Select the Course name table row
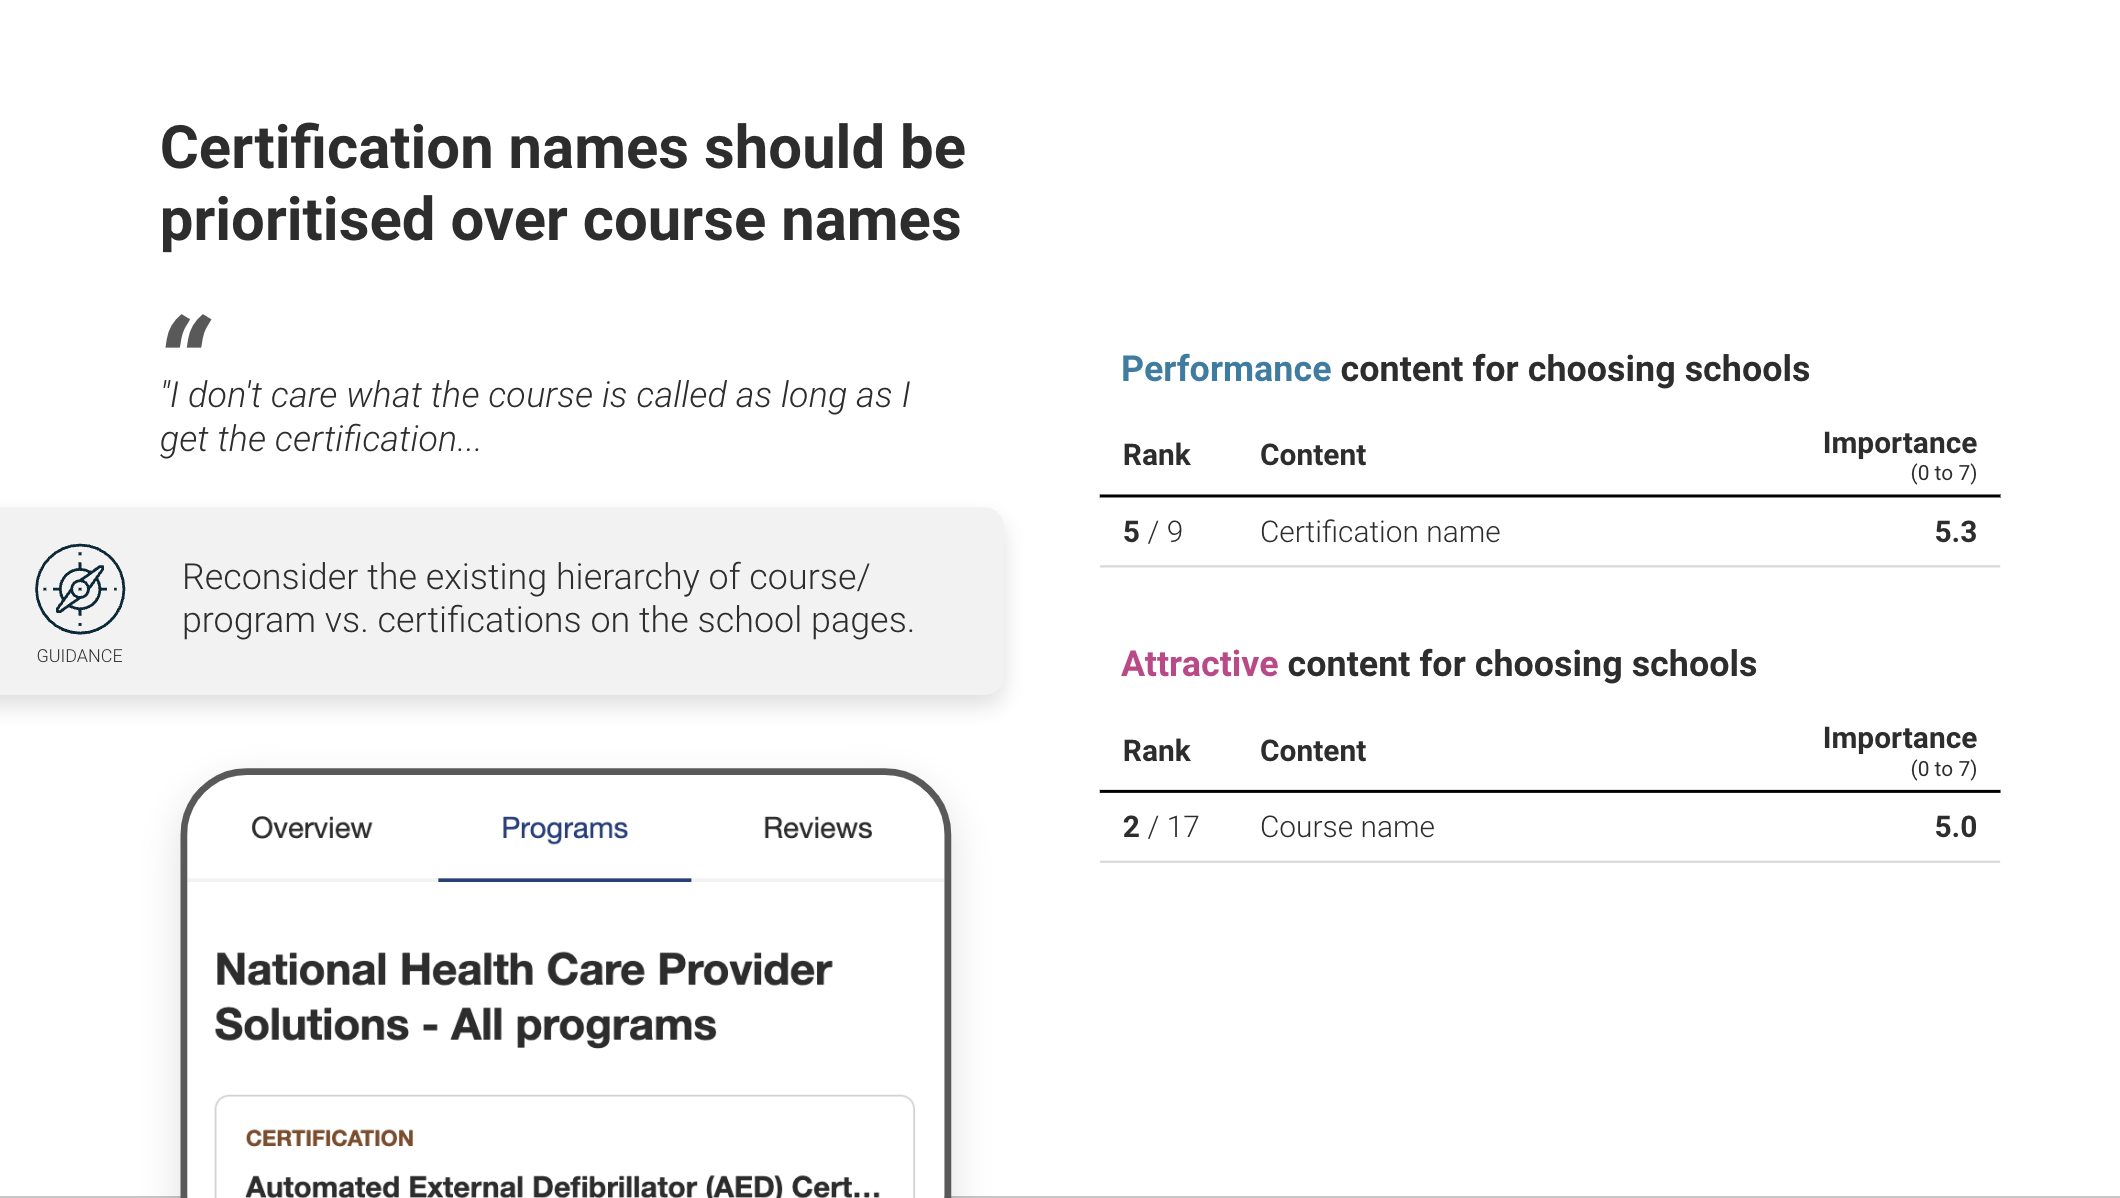The height and width of the screenshot is (1198, 2120). click(1549, 827)
